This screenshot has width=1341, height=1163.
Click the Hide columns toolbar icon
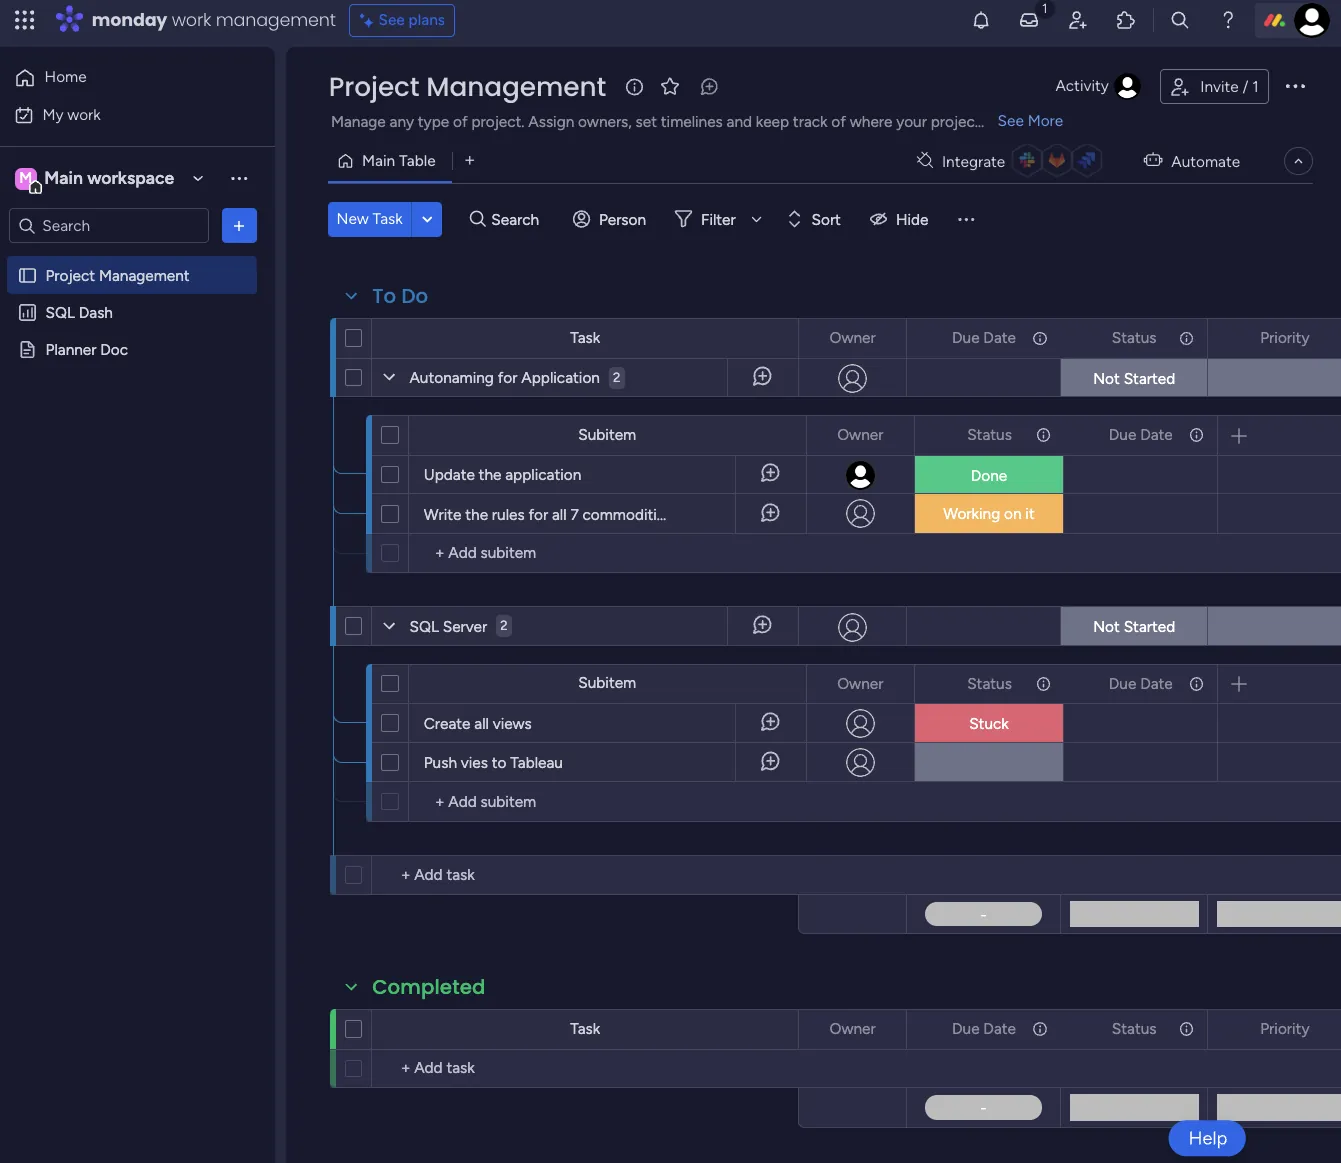coord(899,219)
